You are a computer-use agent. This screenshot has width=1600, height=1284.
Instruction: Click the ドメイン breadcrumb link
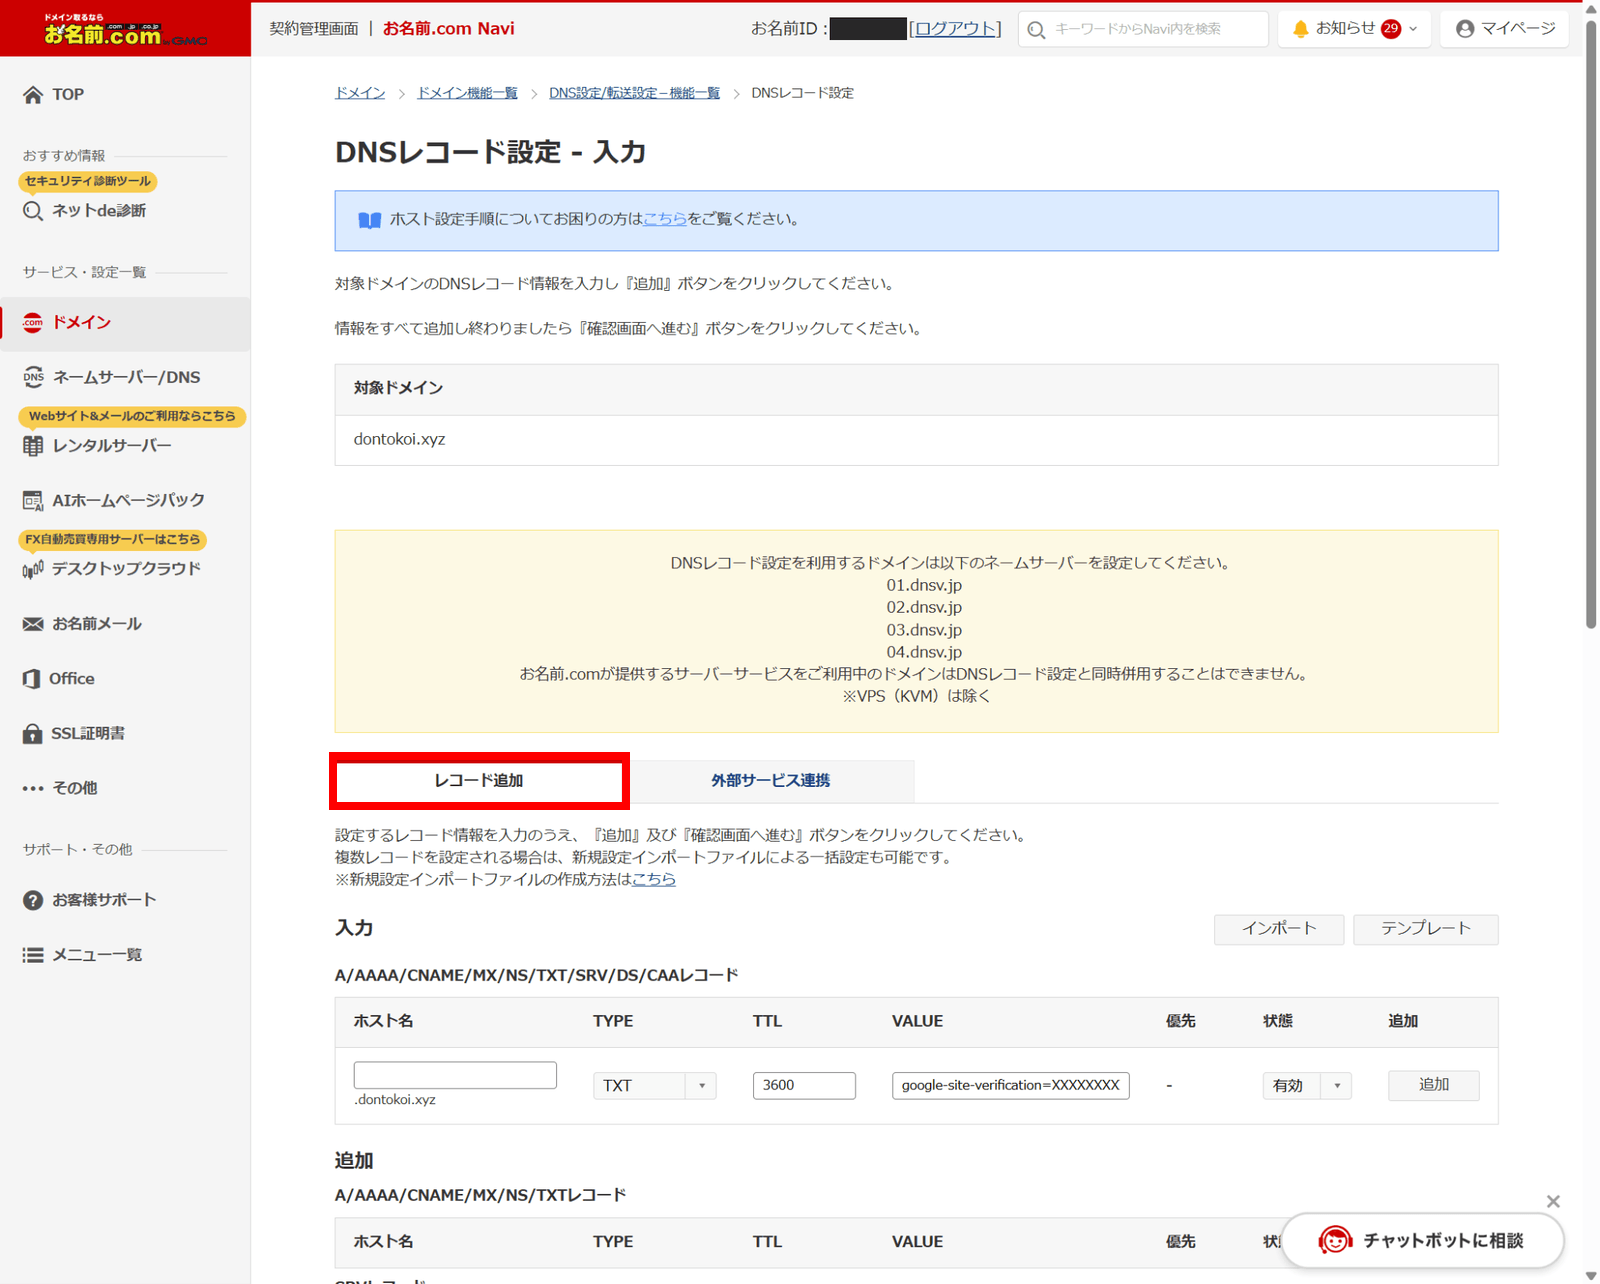(360, 93)
